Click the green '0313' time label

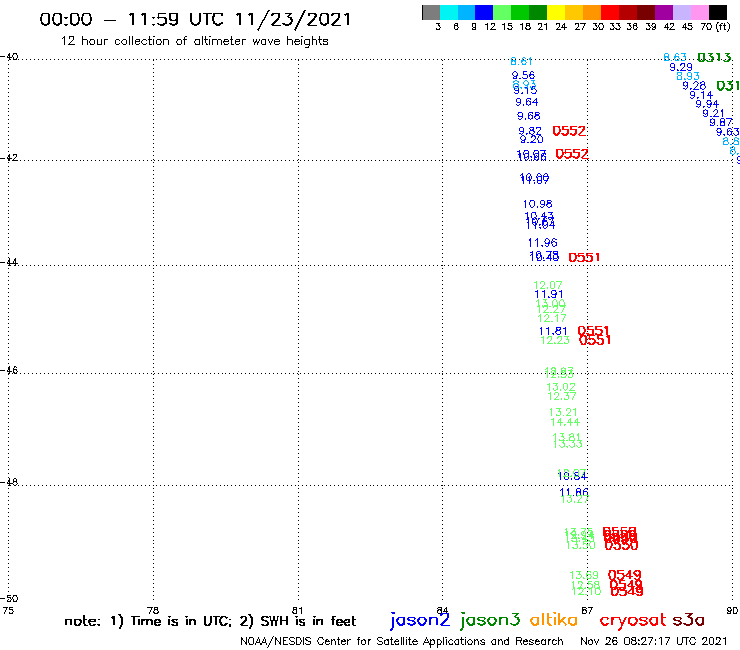tap(714, 58)
